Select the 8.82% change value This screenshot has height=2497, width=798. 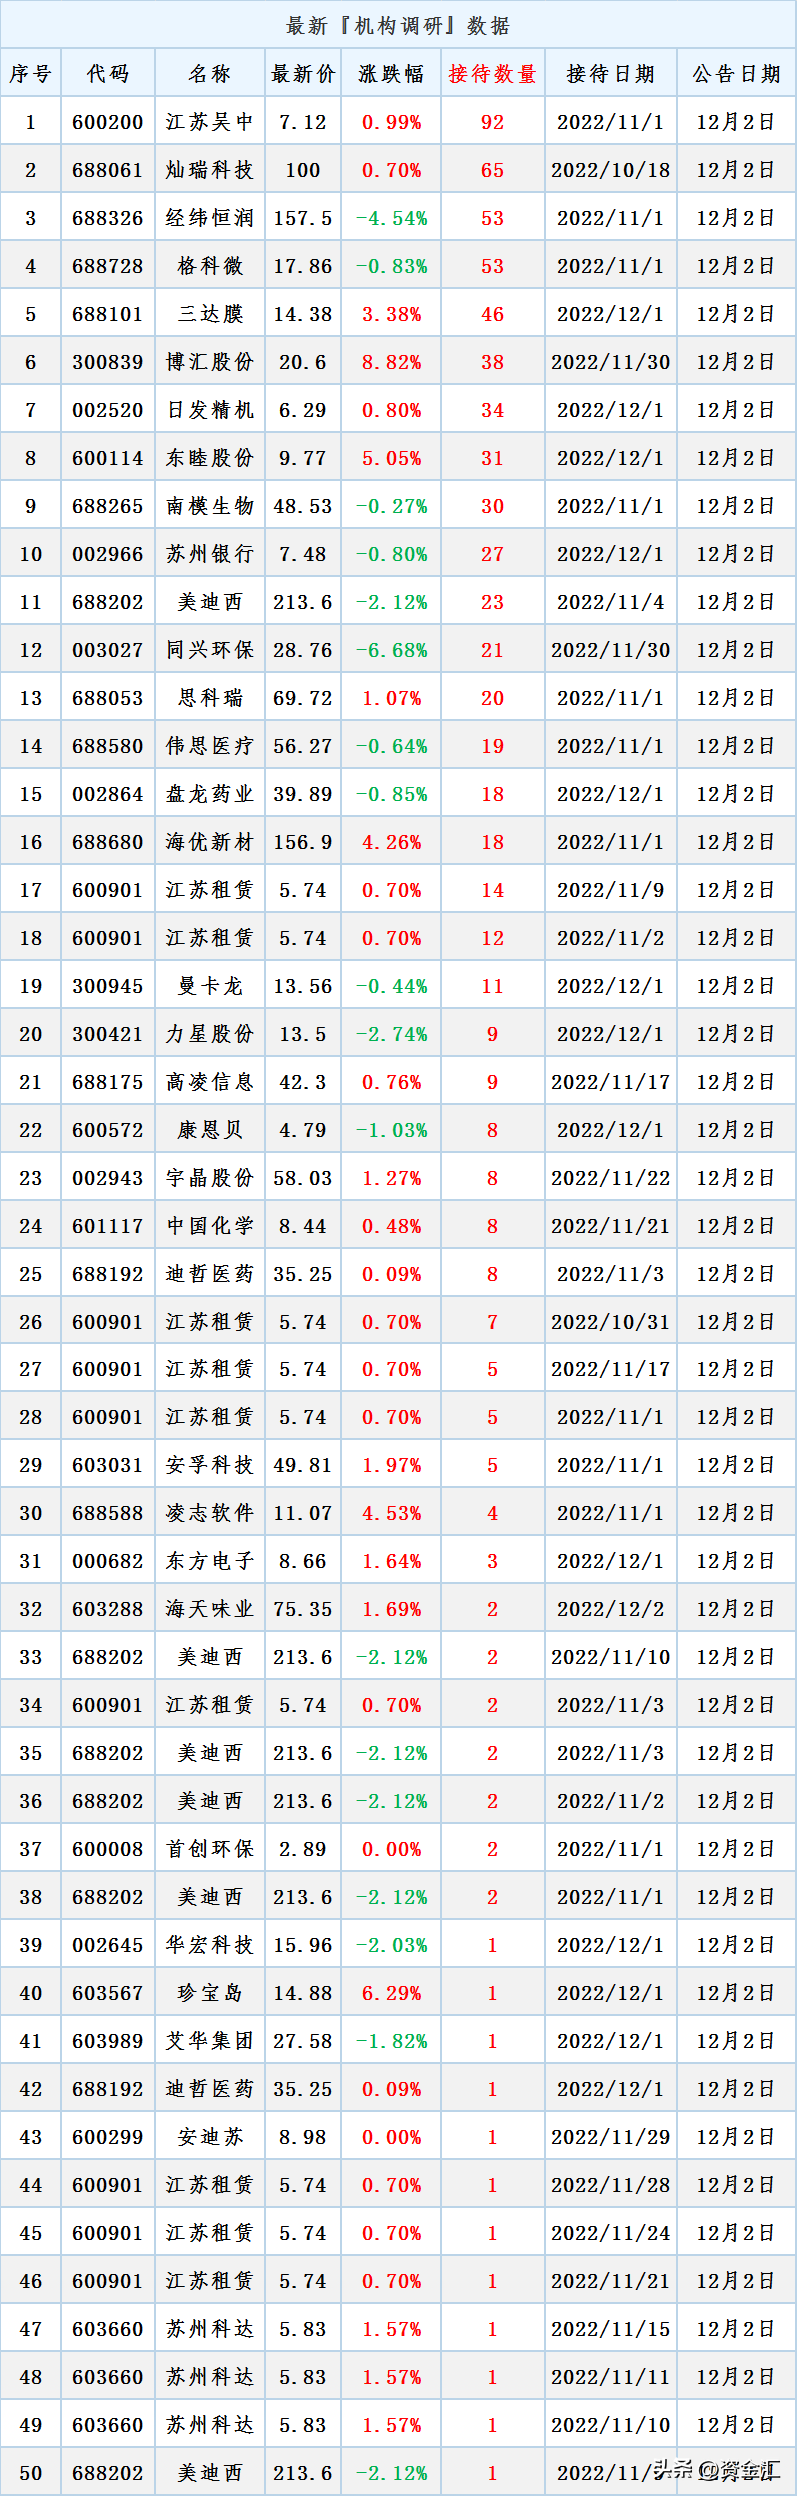392,362
